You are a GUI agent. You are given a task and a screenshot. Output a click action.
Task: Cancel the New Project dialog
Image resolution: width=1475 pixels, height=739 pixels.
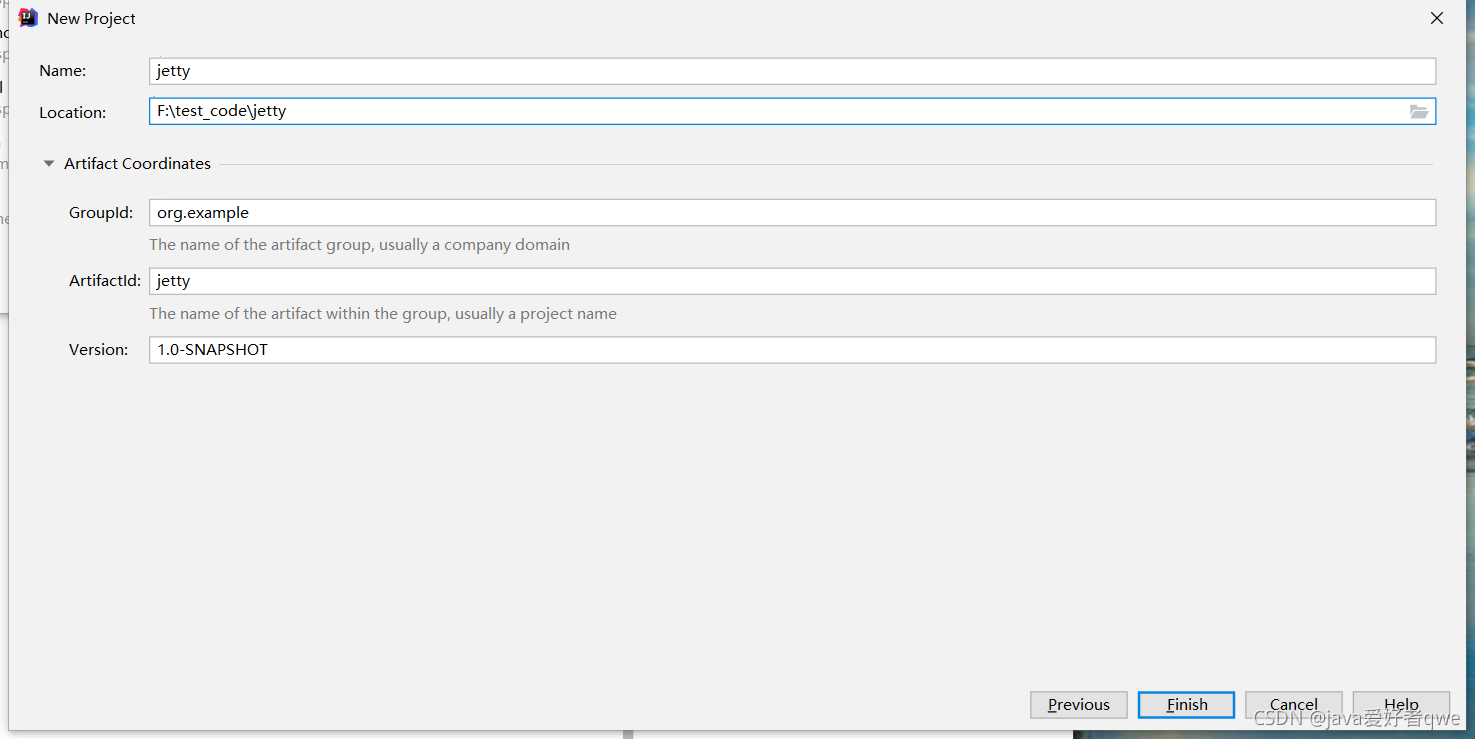coord(1293,704)
